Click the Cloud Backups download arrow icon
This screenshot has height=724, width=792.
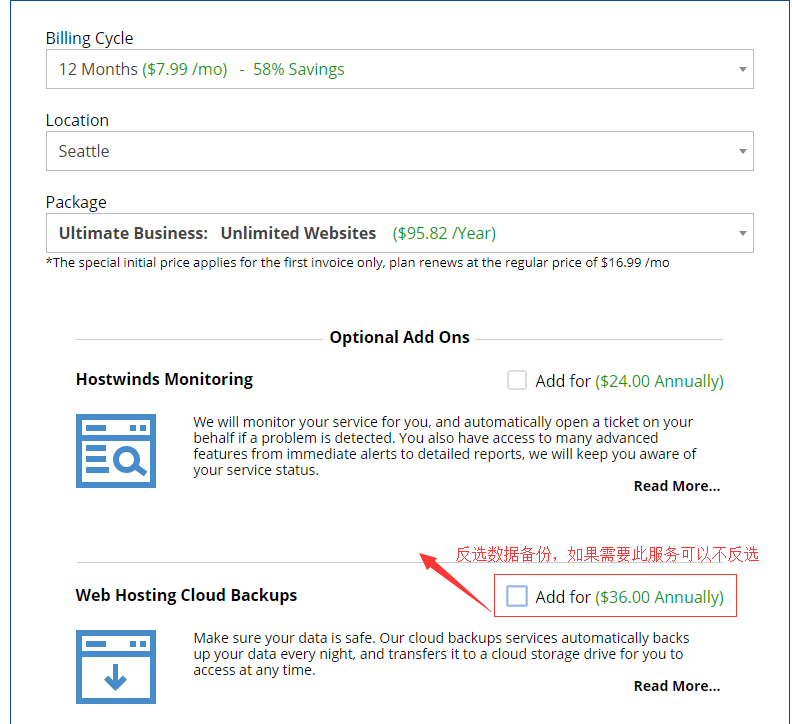click(x=116, y=667)
